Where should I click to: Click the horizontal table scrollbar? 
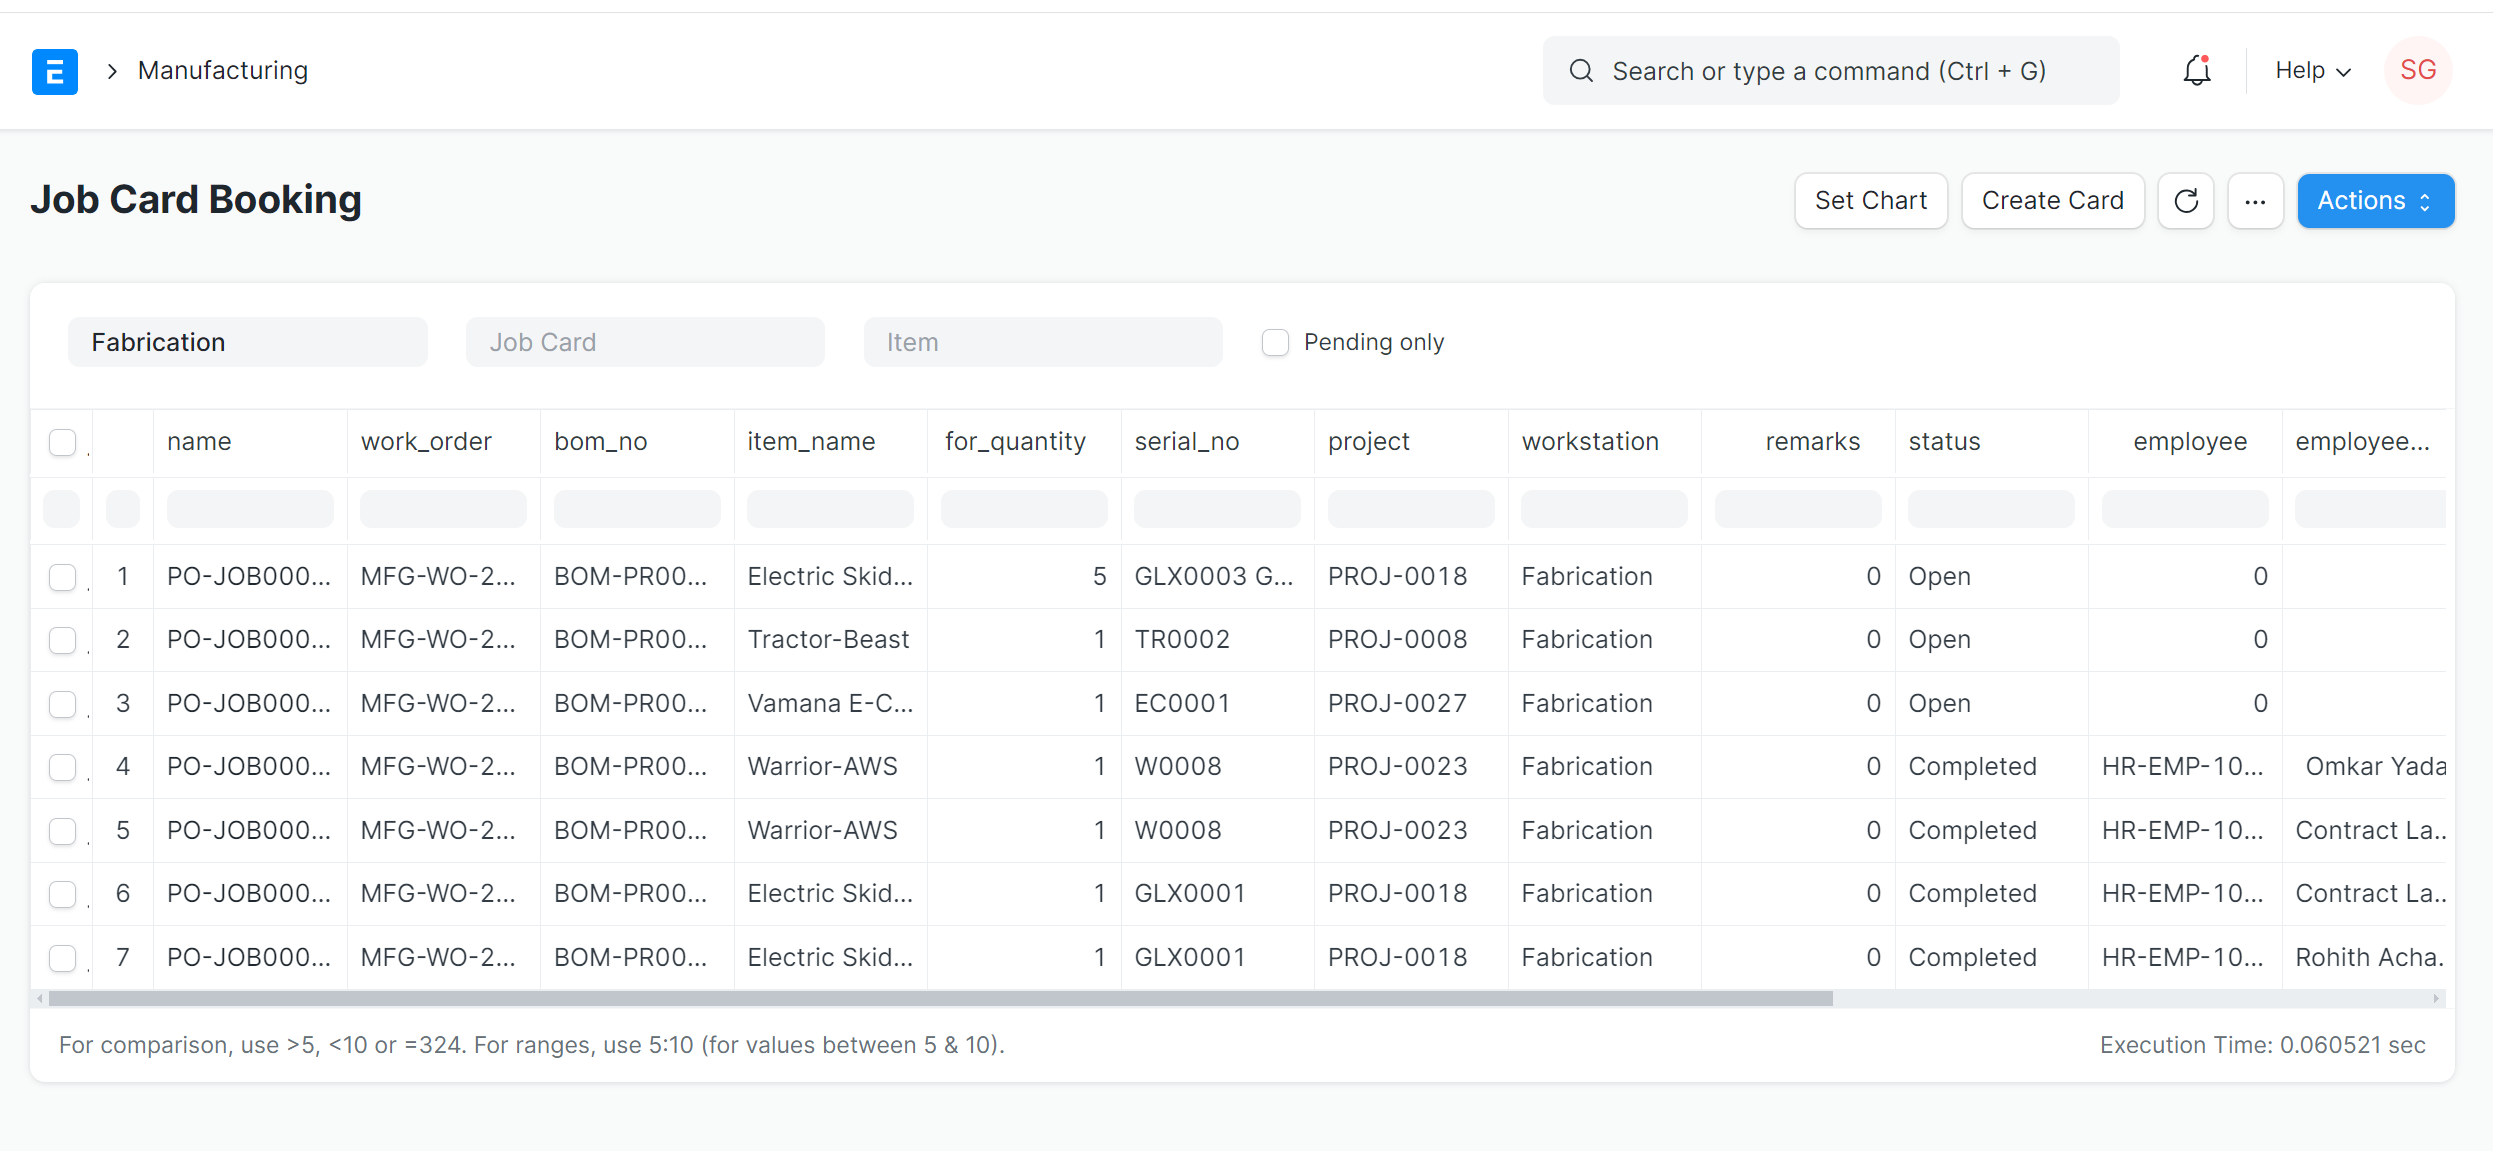(x=940, y=998)
